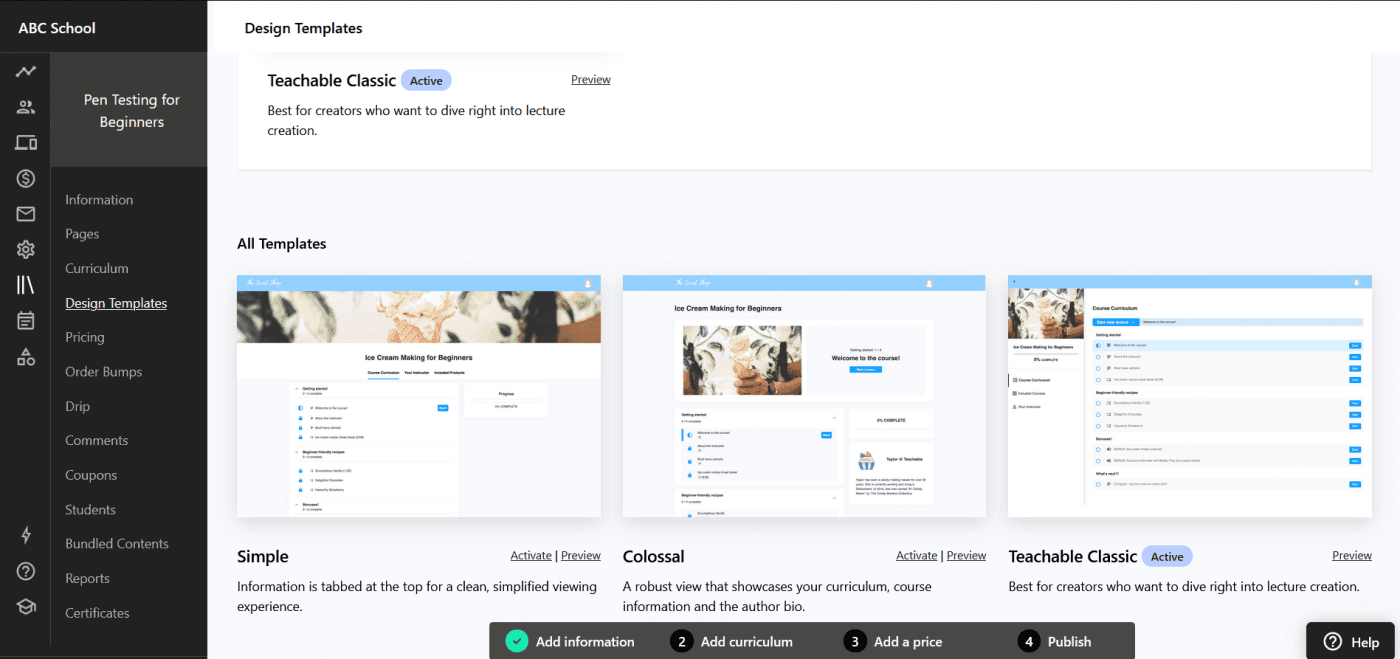The height and width of the screenshot is (659, 1400).
Task: Activate the Simple template
Action: click(531, 556)
